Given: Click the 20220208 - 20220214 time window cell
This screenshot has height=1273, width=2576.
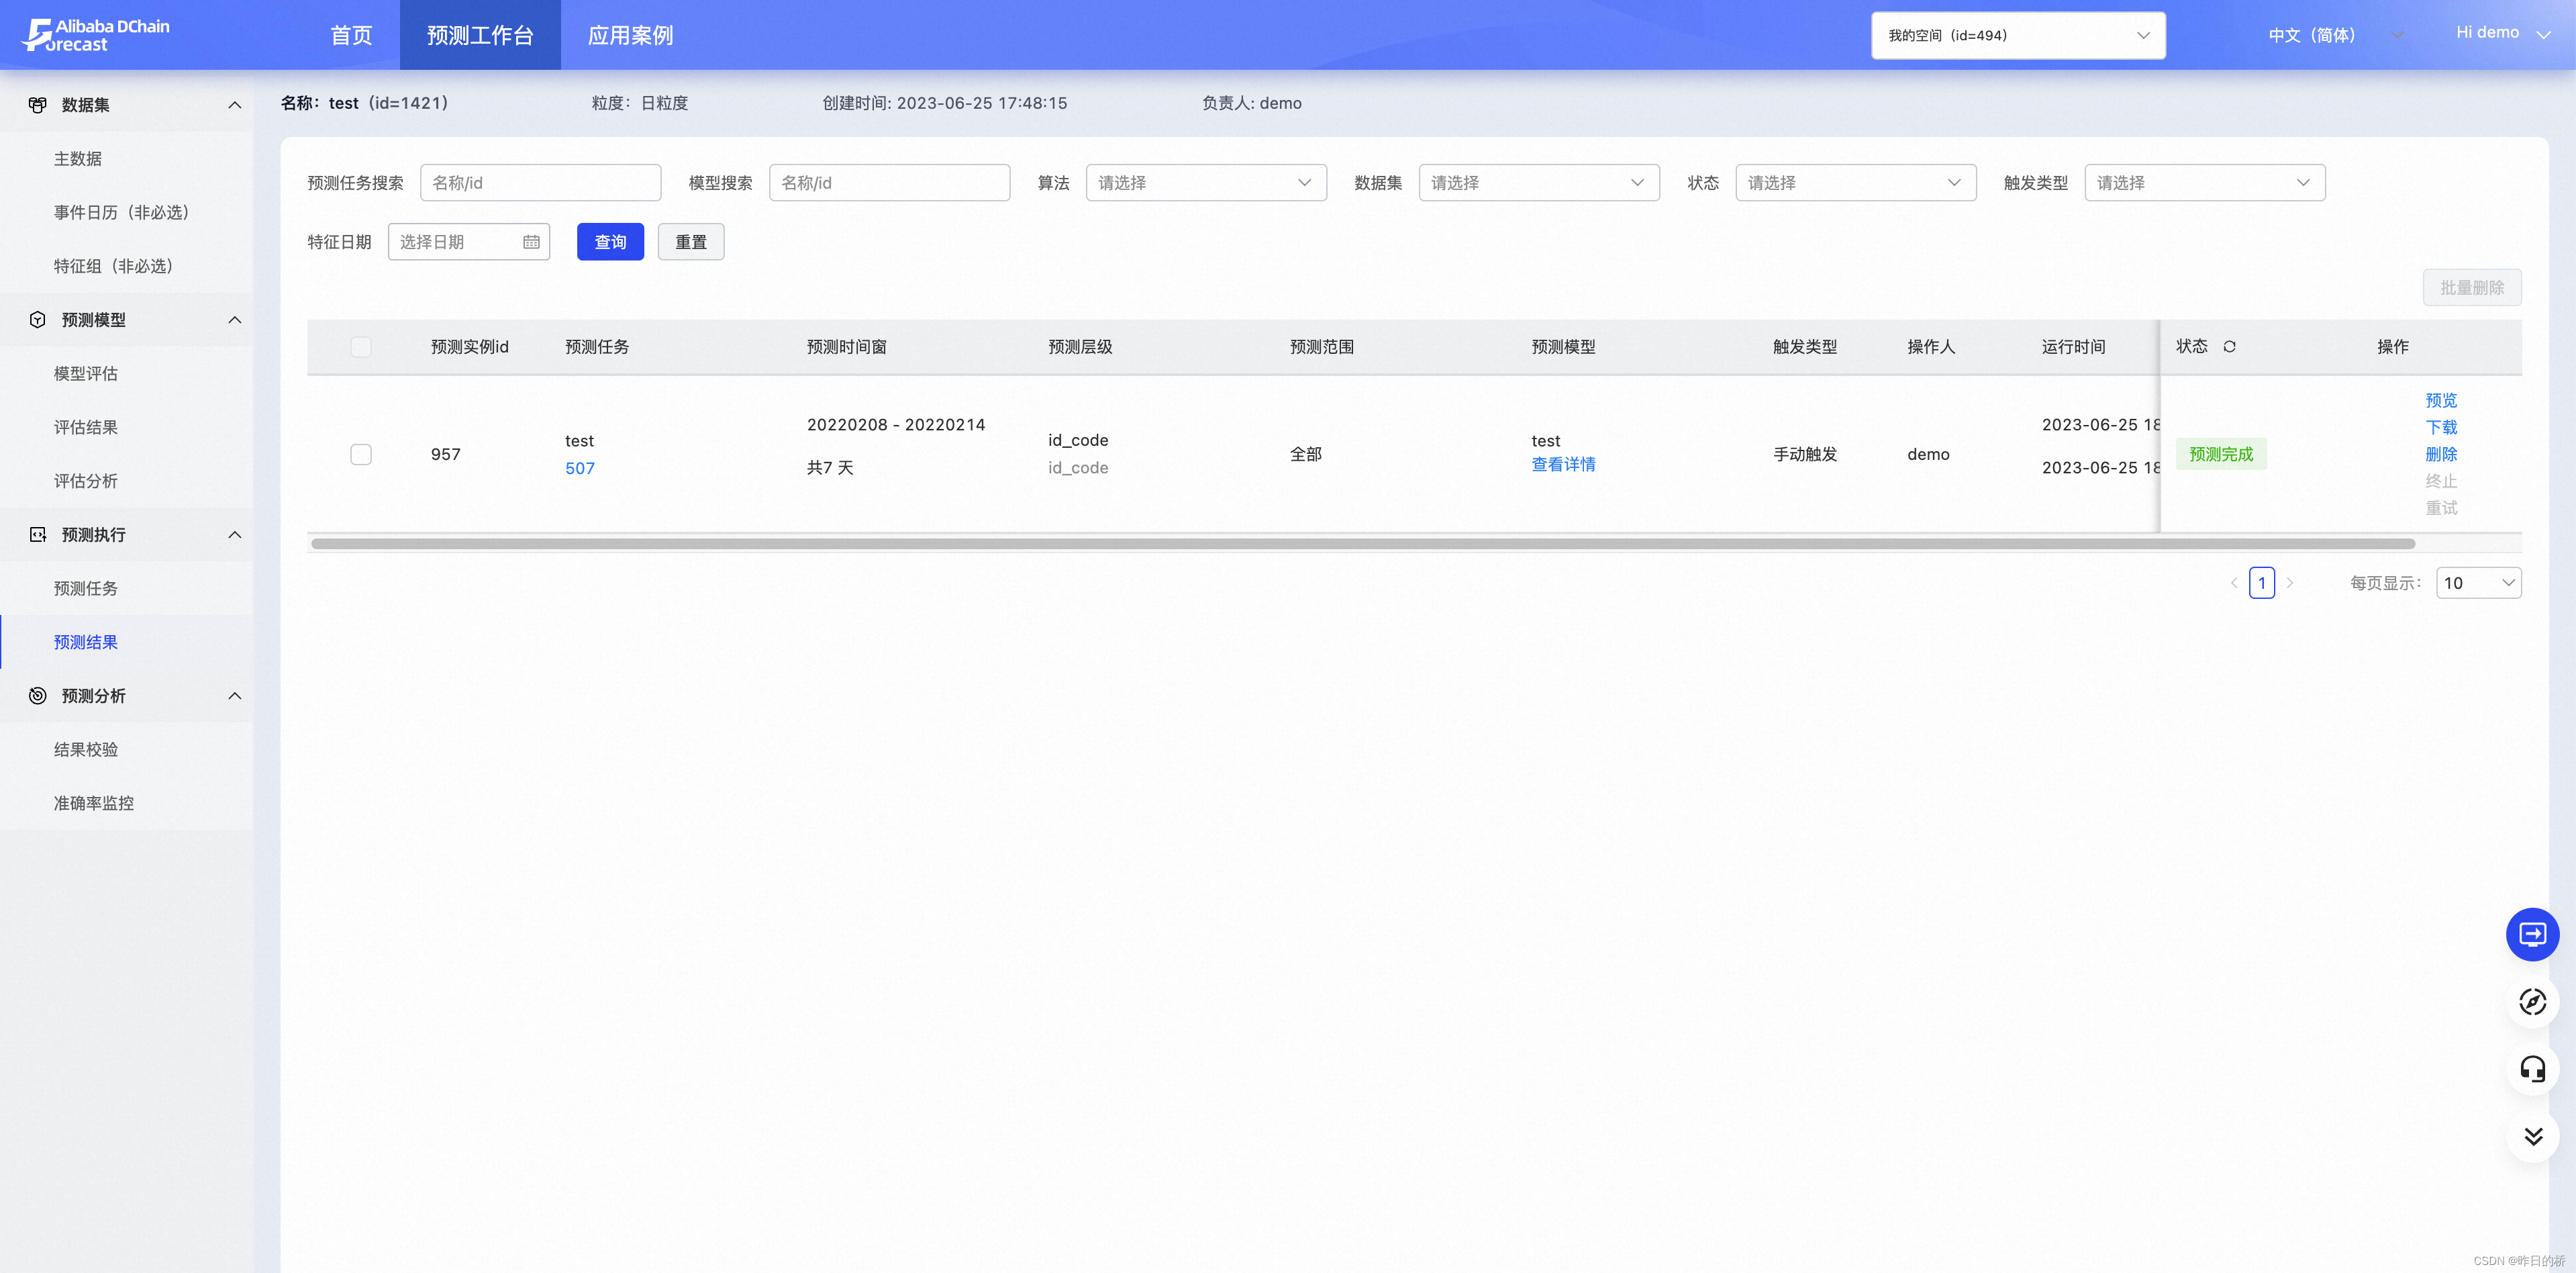Looking at the screenshot, I should pyautogui.click(x=896, y=425).
